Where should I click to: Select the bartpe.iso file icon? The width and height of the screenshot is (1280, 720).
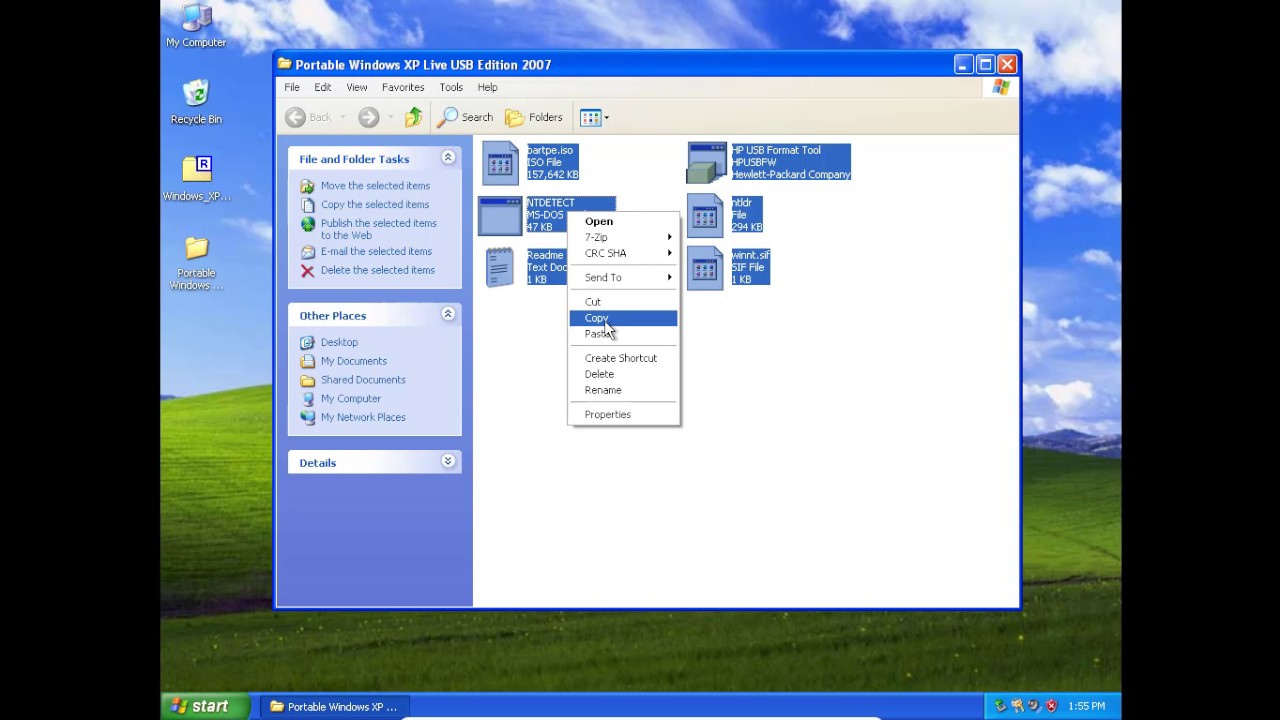coord(500,162)
